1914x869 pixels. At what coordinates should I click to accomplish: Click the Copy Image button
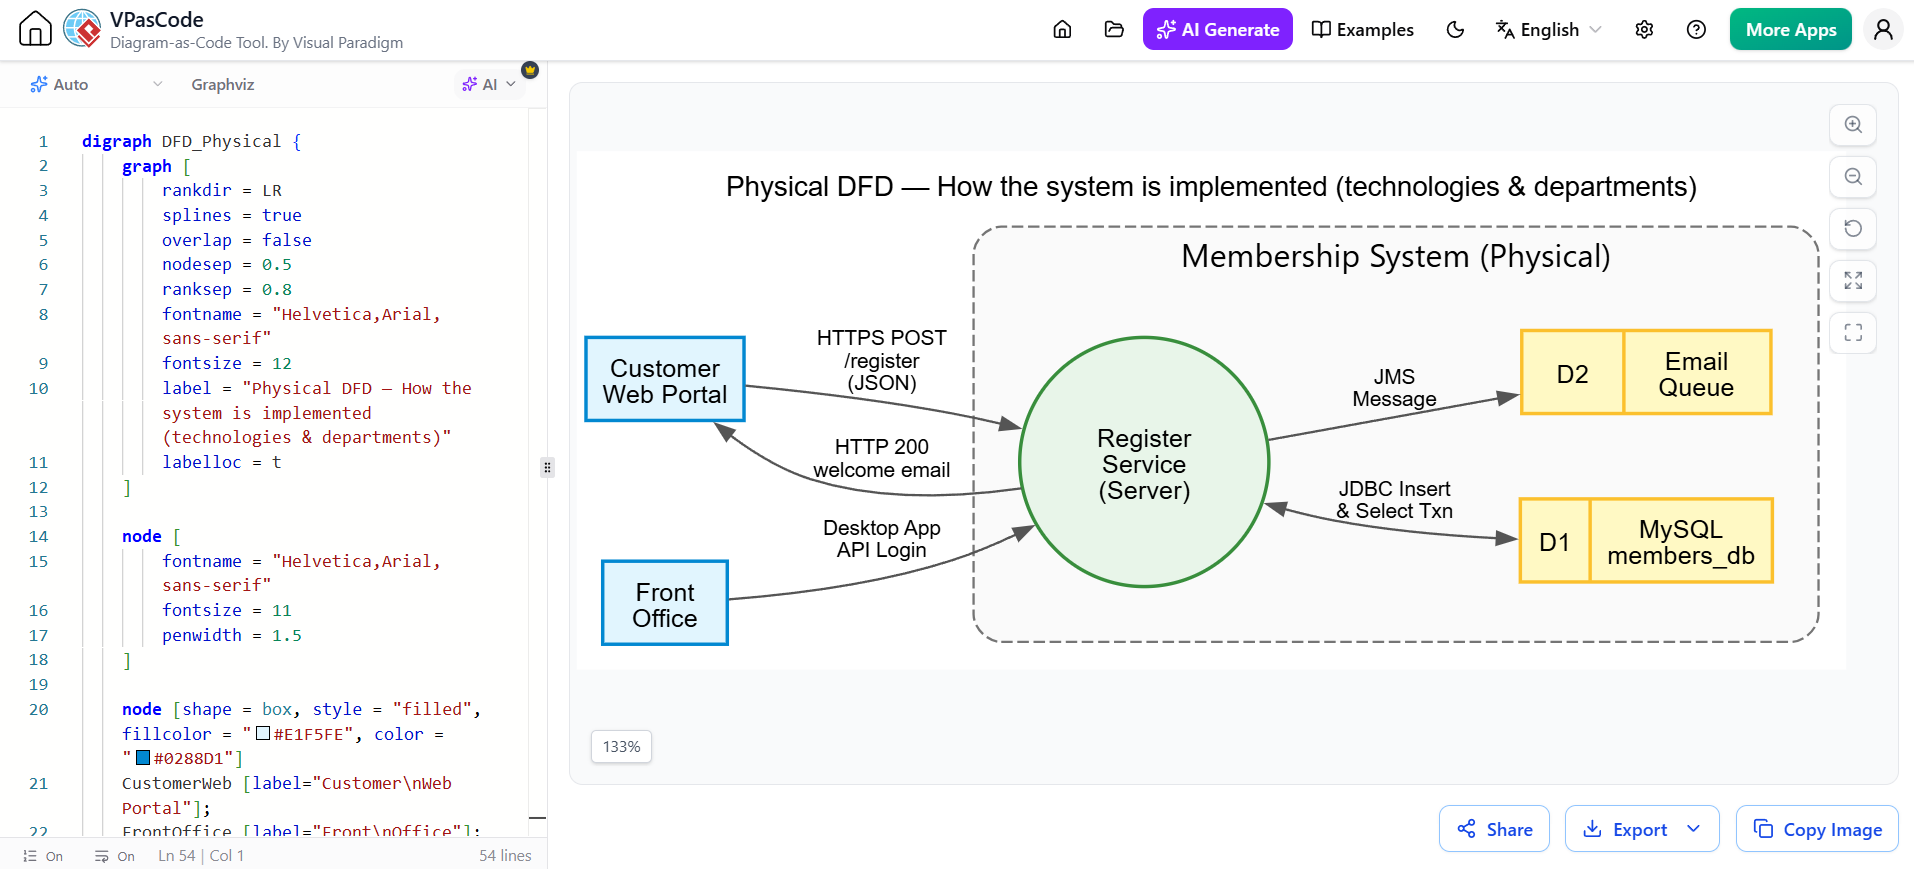1817,829
